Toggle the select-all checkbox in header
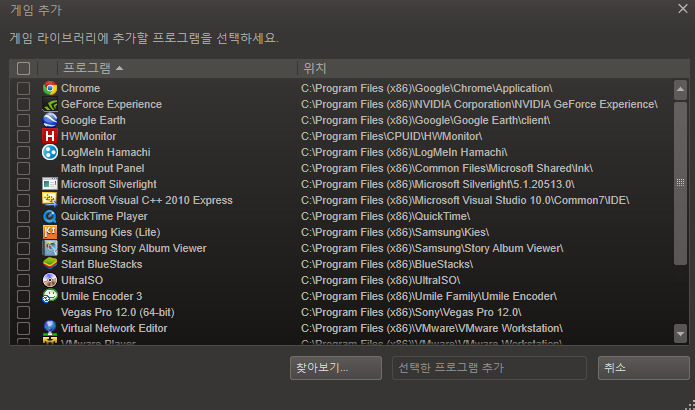This screenshot has width=695, height=410. click(23, 68)
